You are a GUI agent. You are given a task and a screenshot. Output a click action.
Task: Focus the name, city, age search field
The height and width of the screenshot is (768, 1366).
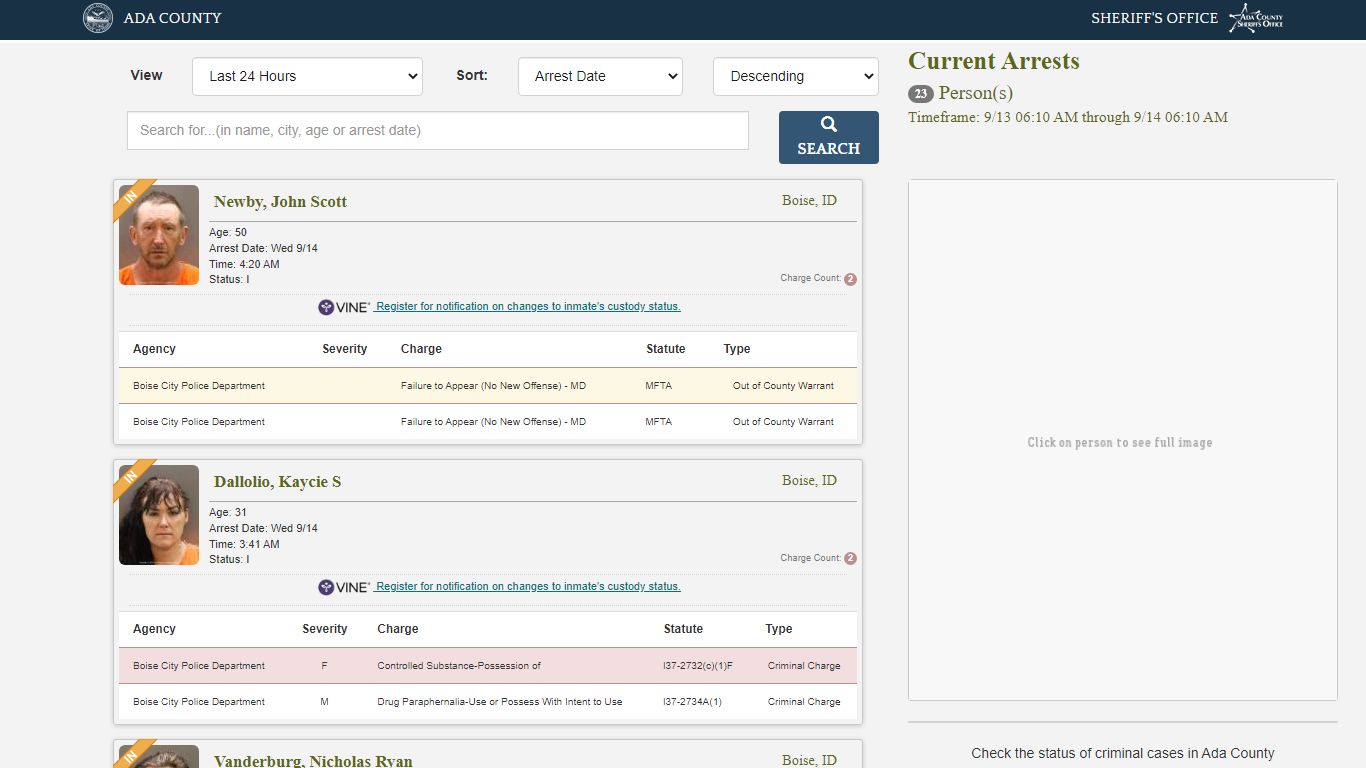click(x=438, y=130)
